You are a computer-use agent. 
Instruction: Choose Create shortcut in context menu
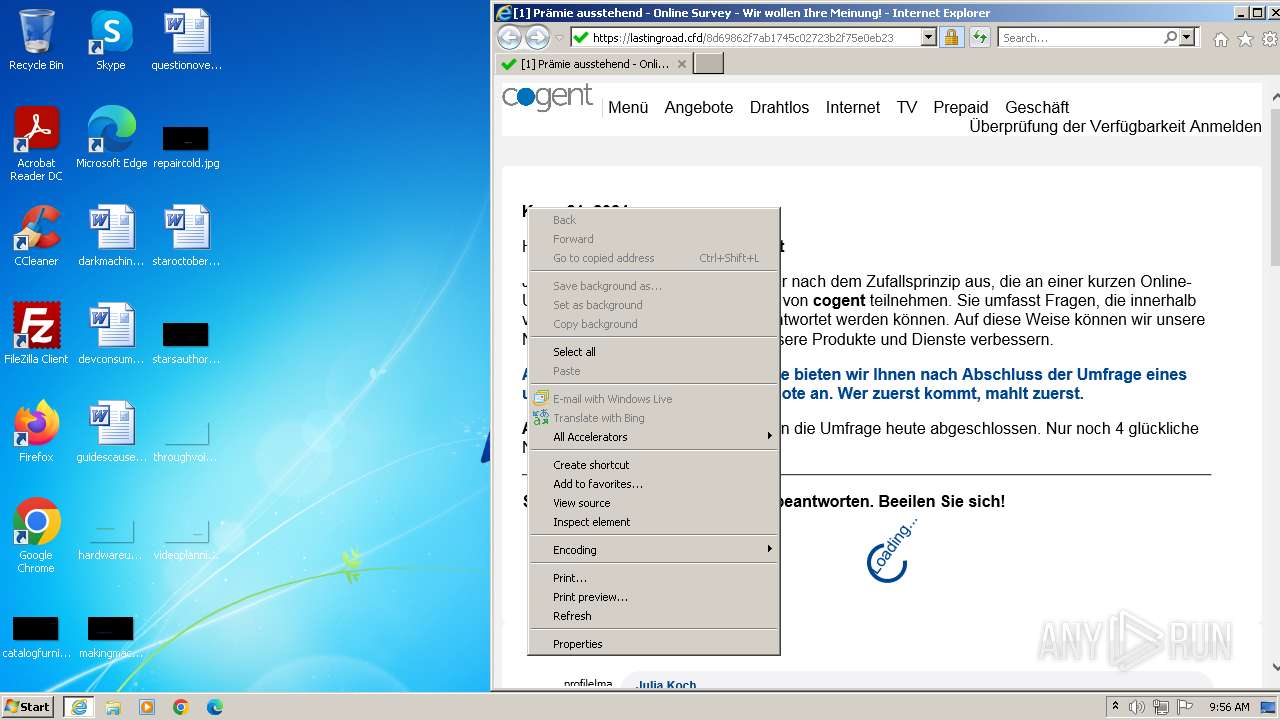[654, 465]
